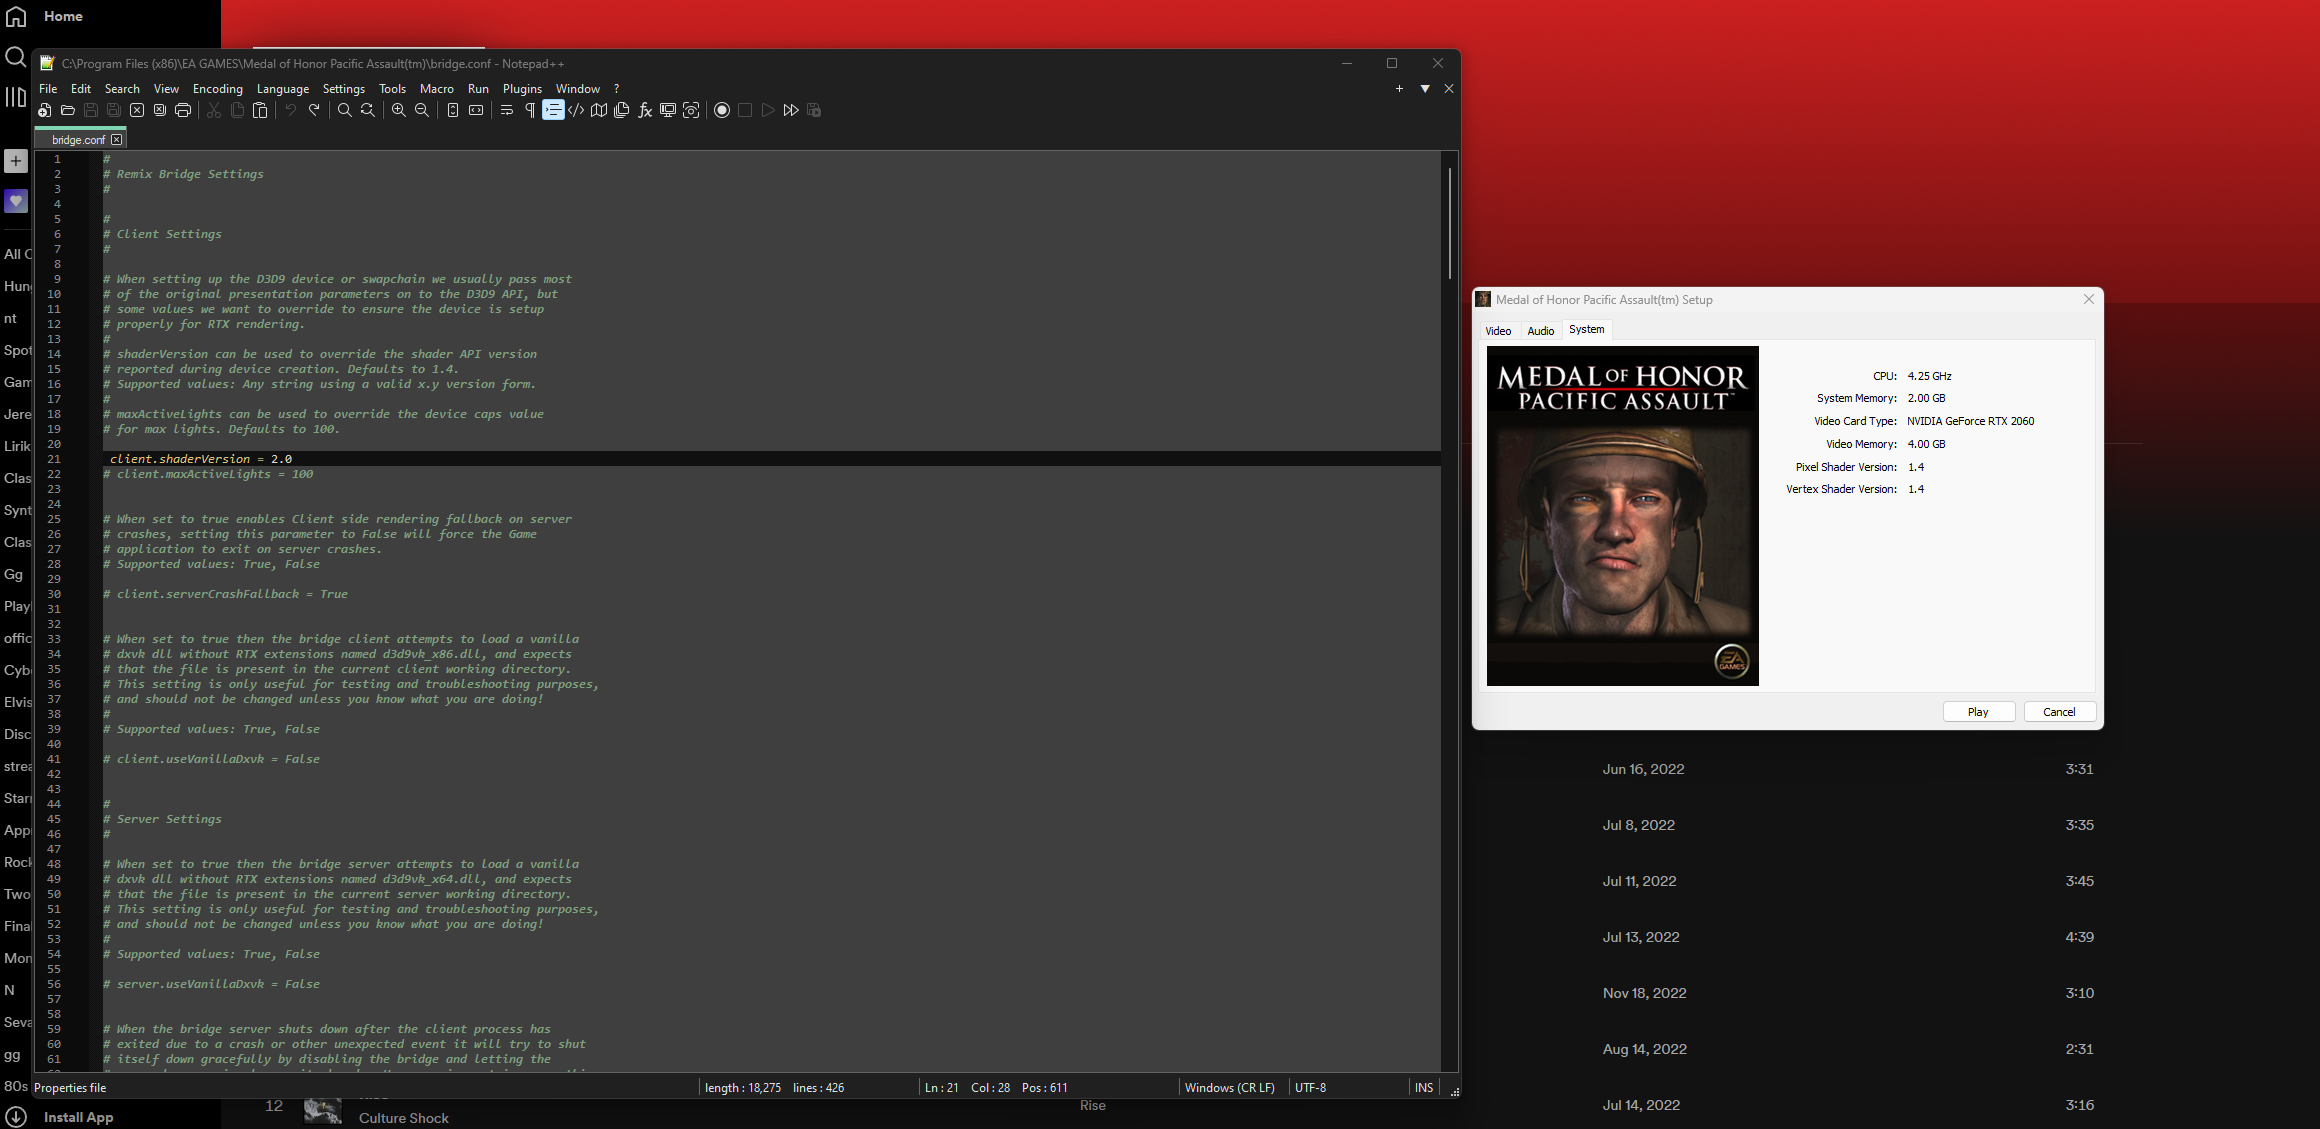
Task: Disable the highlighted indent guide toggle
Action: coord(553,111)
